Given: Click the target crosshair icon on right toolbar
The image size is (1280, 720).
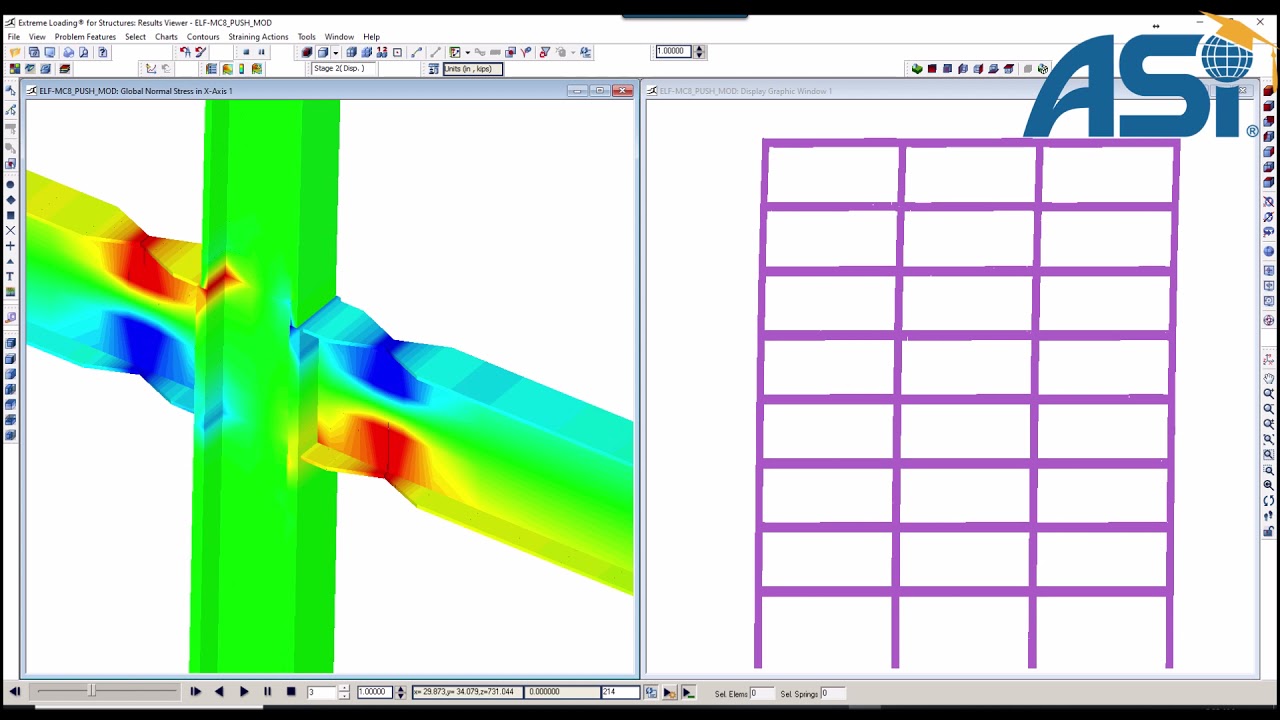Looking at the screenshot, I should [x=1269, y=320].
